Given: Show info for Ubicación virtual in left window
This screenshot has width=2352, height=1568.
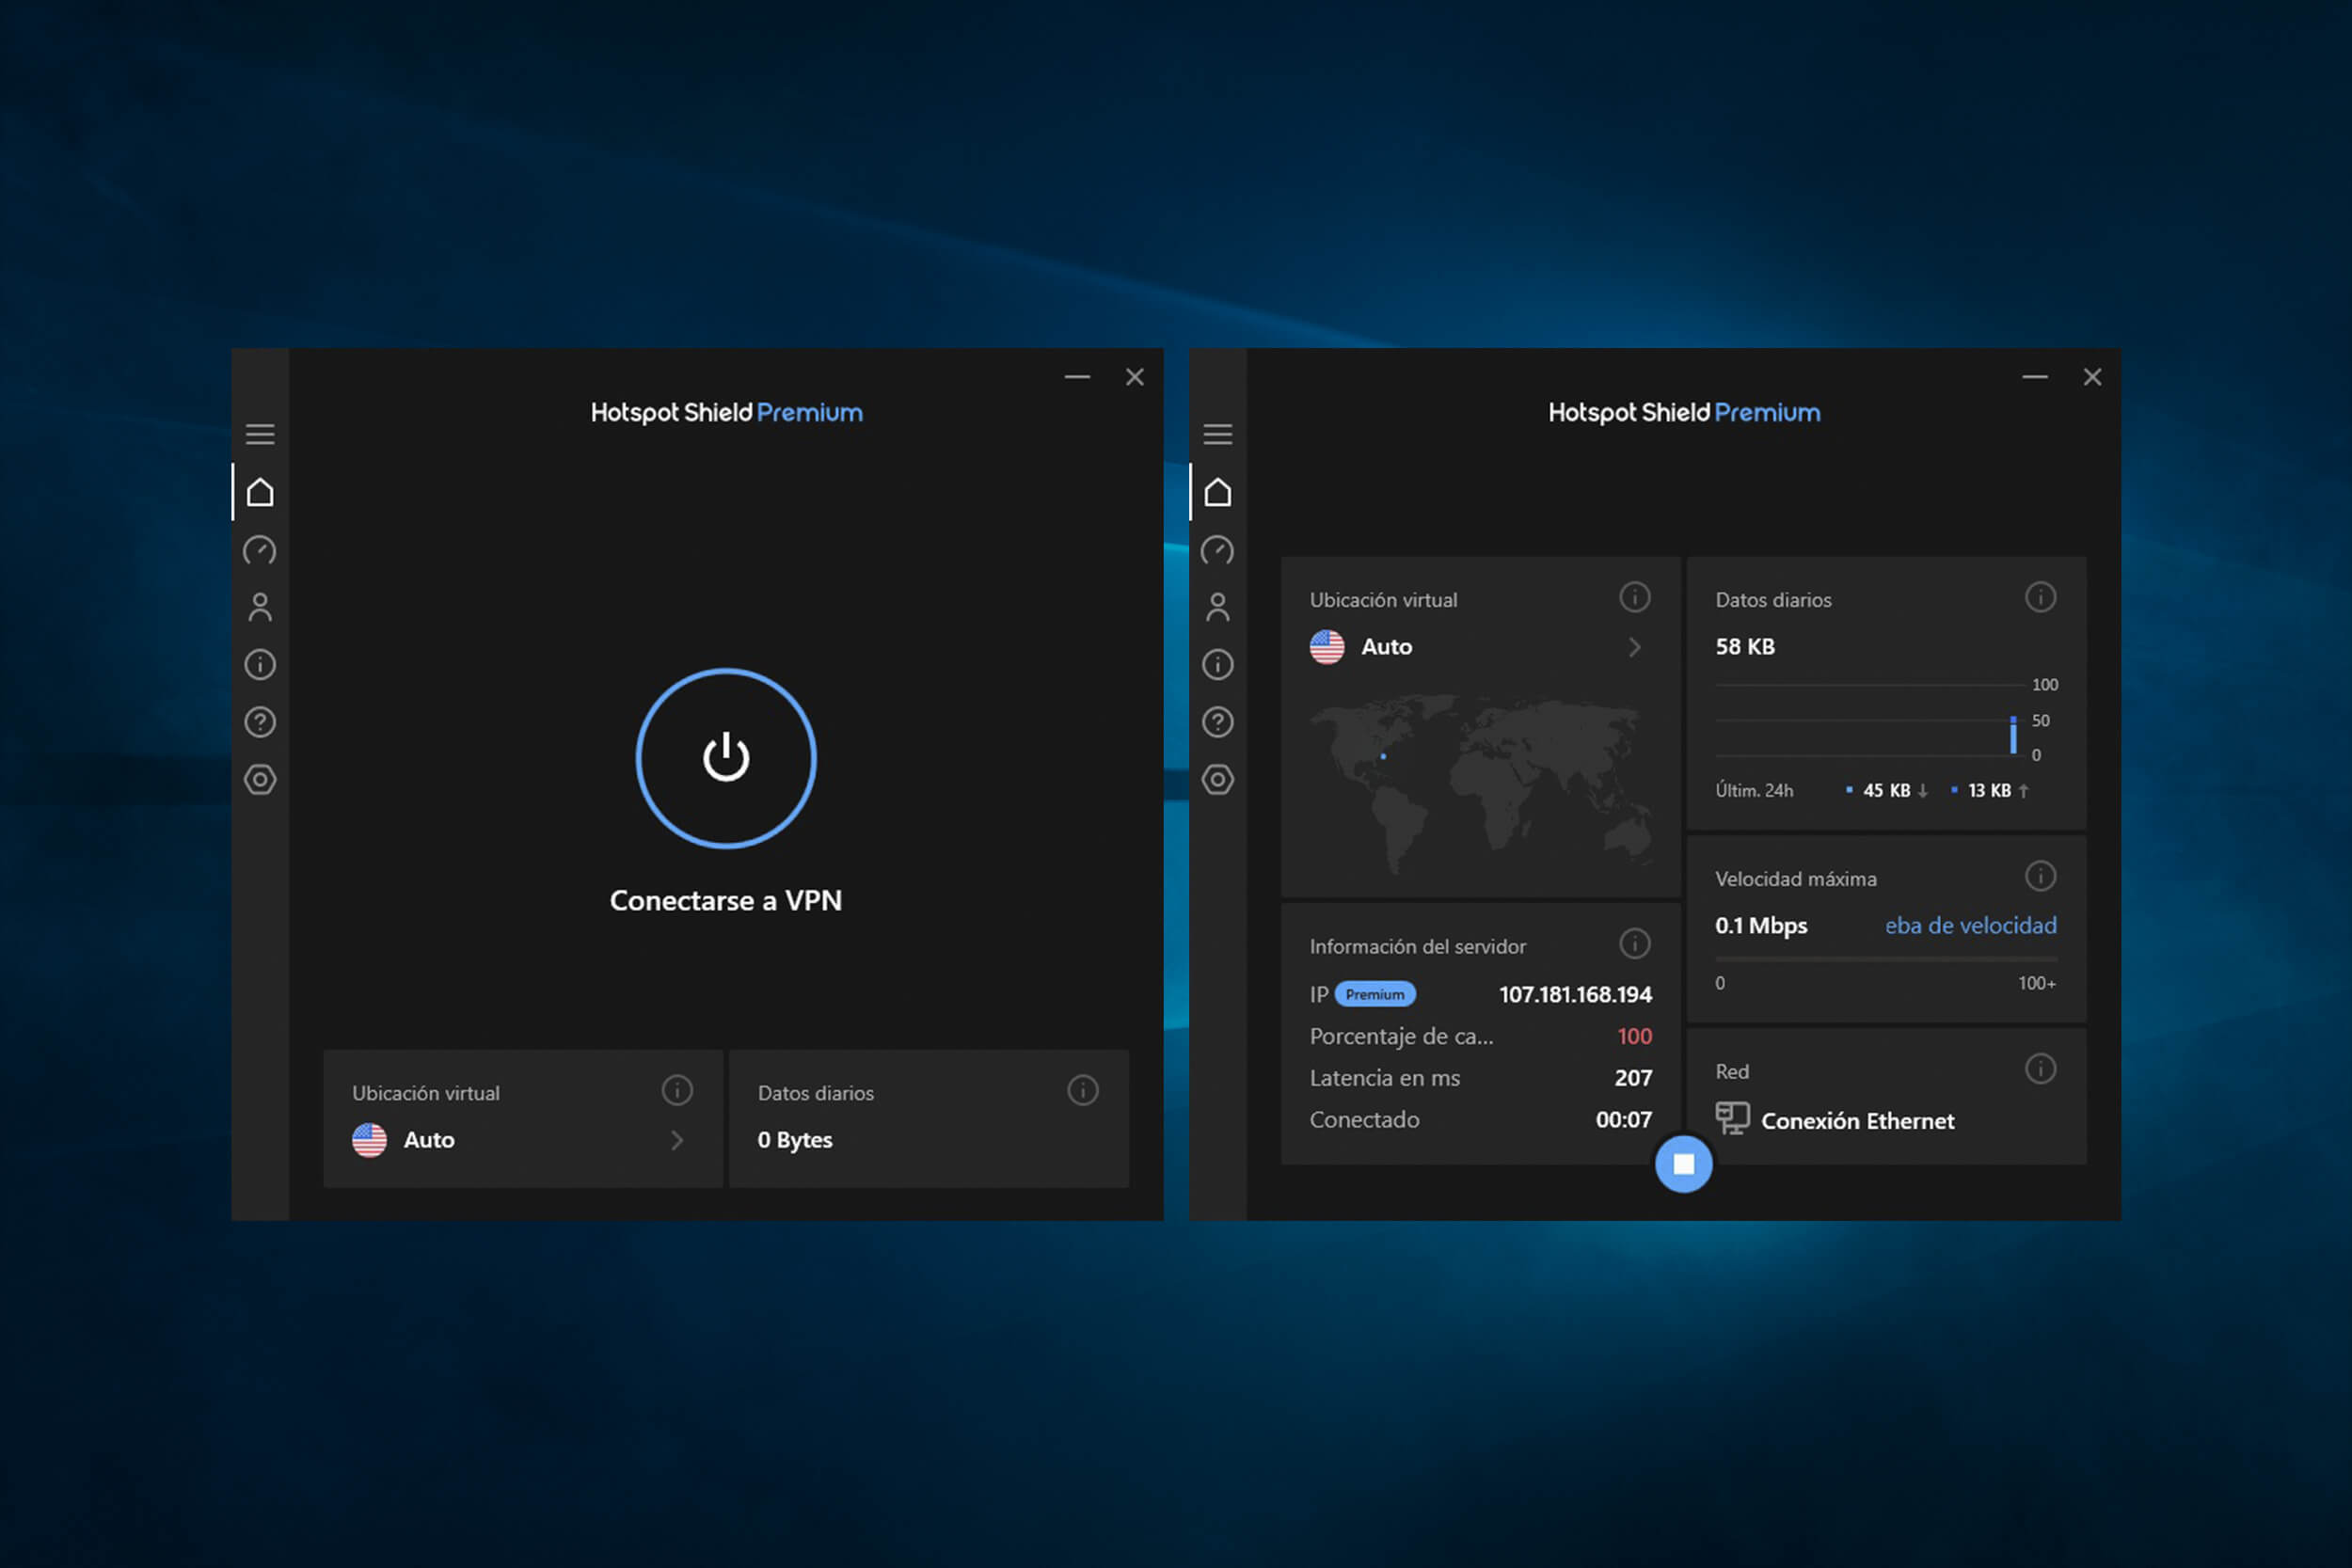Looking at the screenshot, I should [x=677, y=1090].
